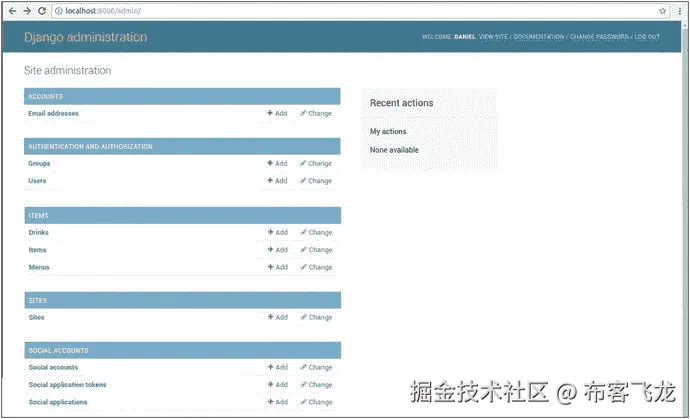
Task: Open the Groups model link
Action: click(39, 164)
